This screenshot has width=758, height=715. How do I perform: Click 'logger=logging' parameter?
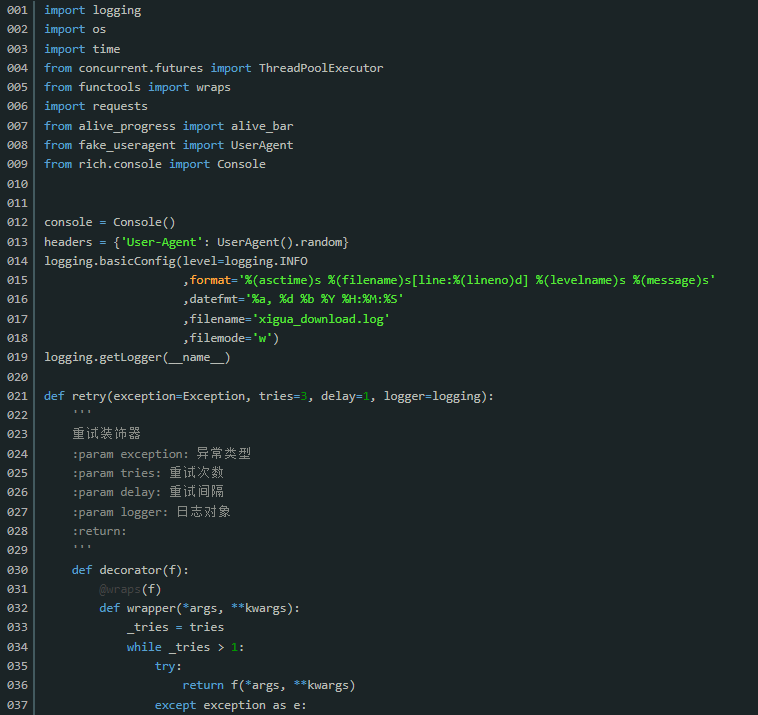click(x=432, y=396)
